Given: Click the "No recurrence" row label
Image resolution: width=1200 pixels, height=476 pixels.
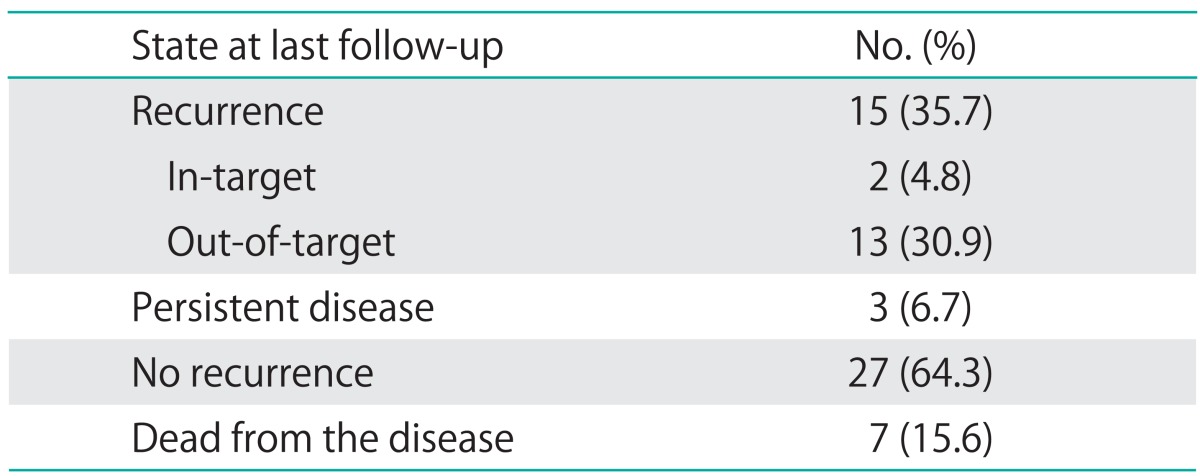Looking at the screenshot, I should [x=252, y=374].
